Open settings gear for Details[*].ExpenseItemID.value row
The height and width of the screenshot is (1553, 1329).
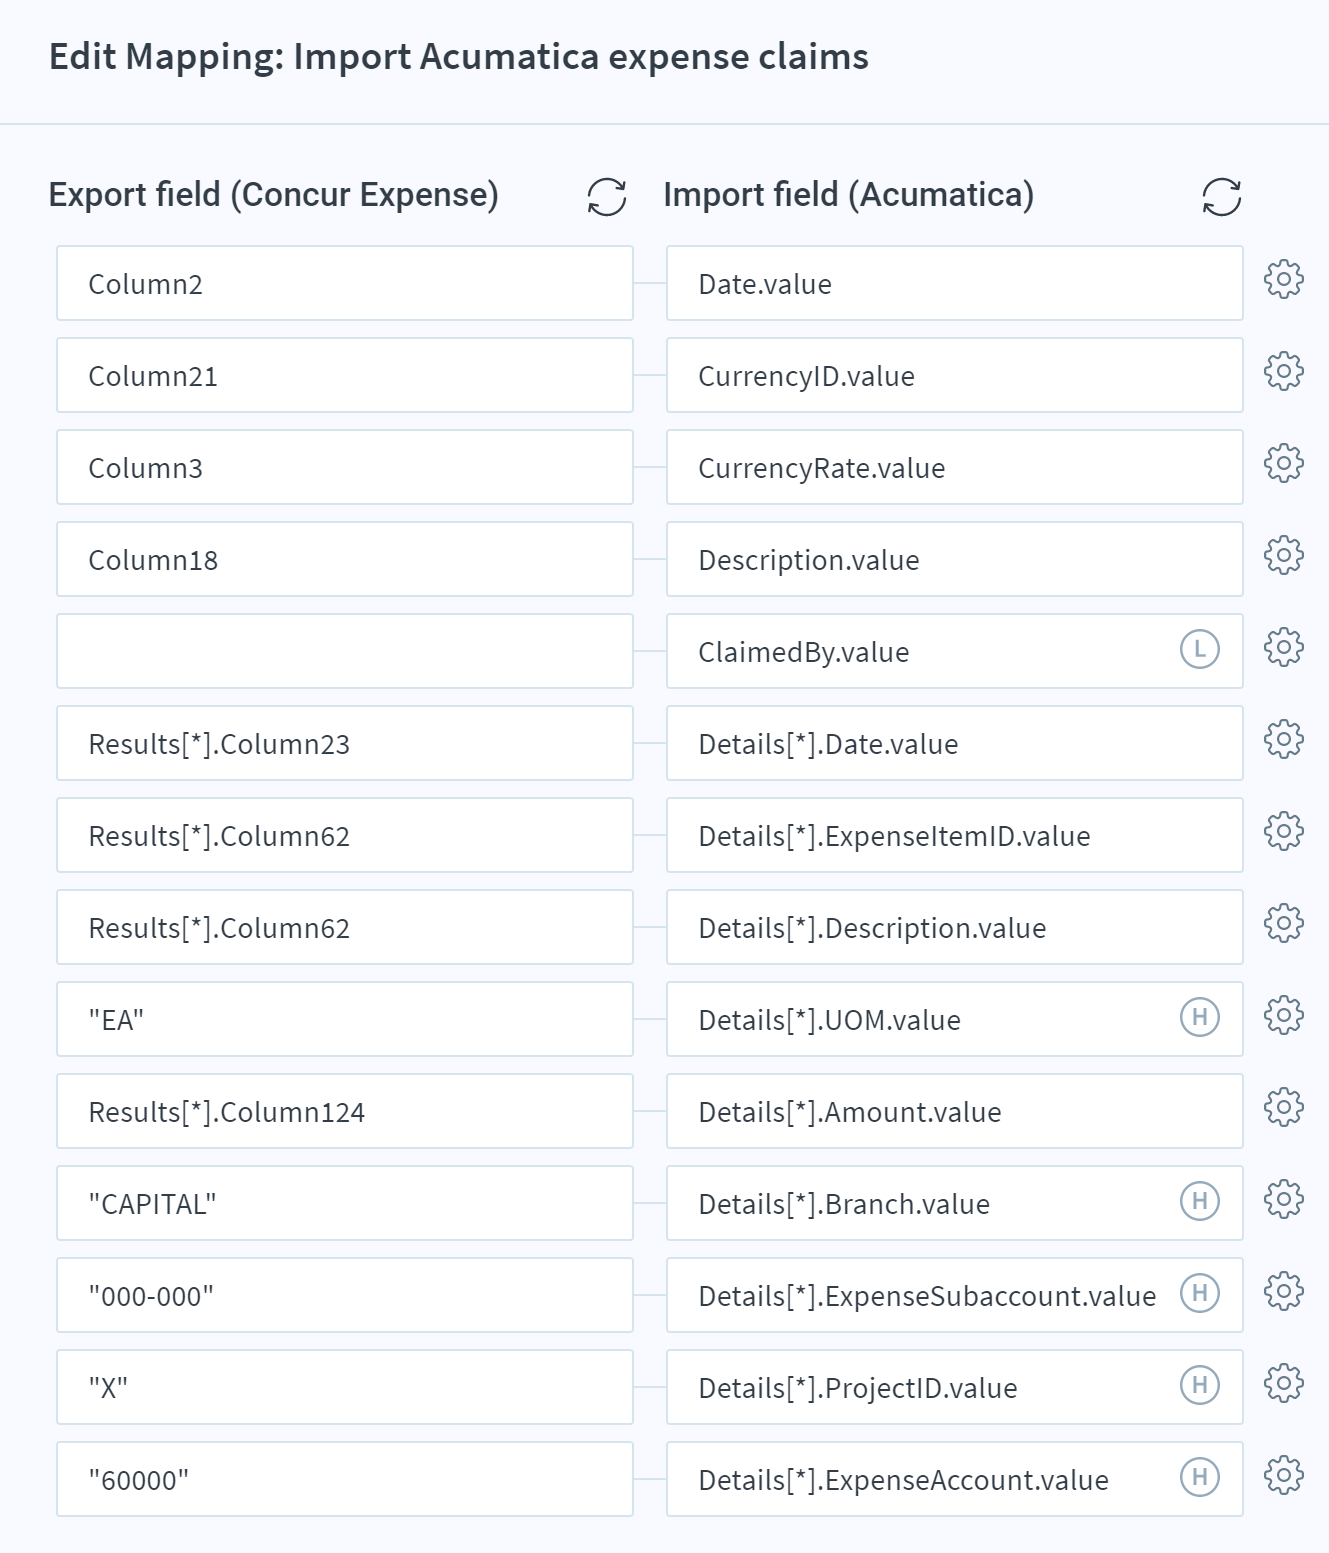[1284, 831]
